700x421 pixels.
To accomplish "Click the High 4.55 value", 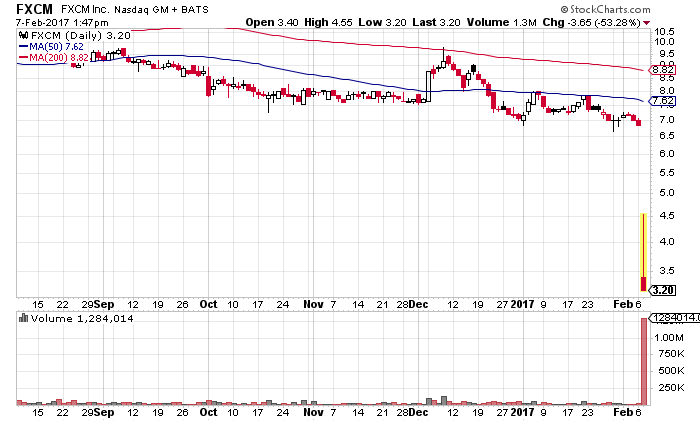I will [328, 22].
